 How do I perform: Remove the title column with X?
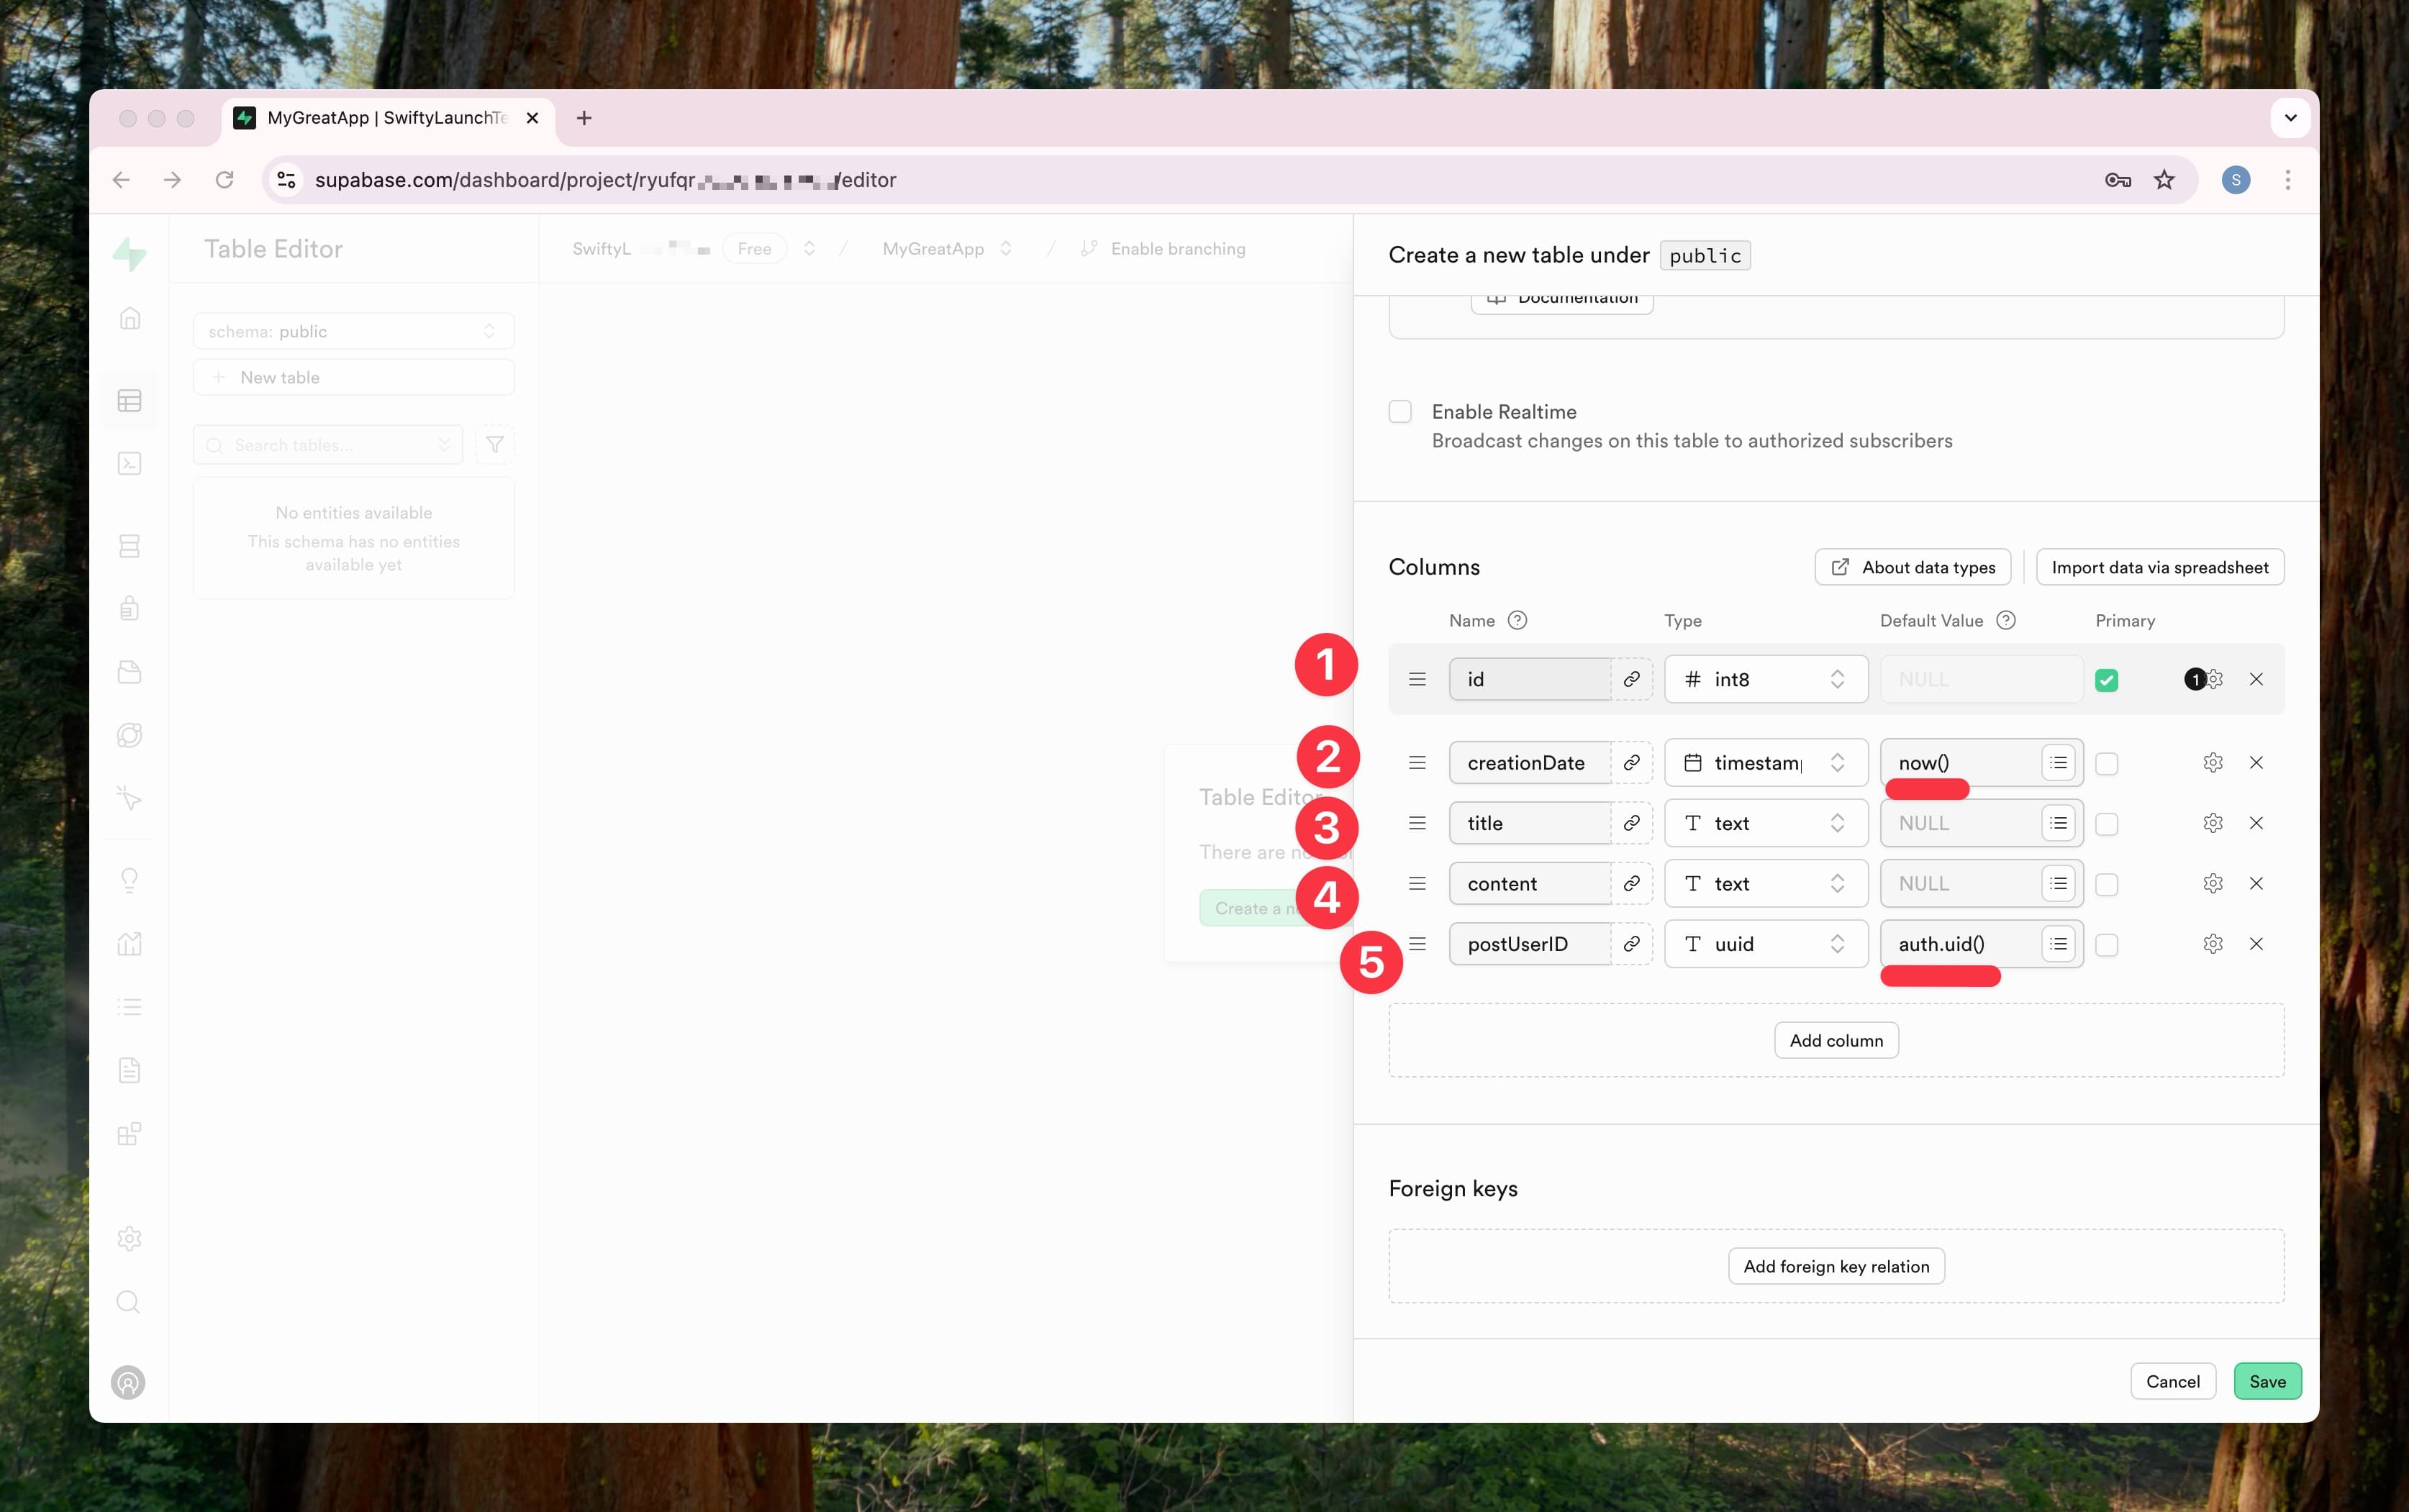coord(2256,823)
